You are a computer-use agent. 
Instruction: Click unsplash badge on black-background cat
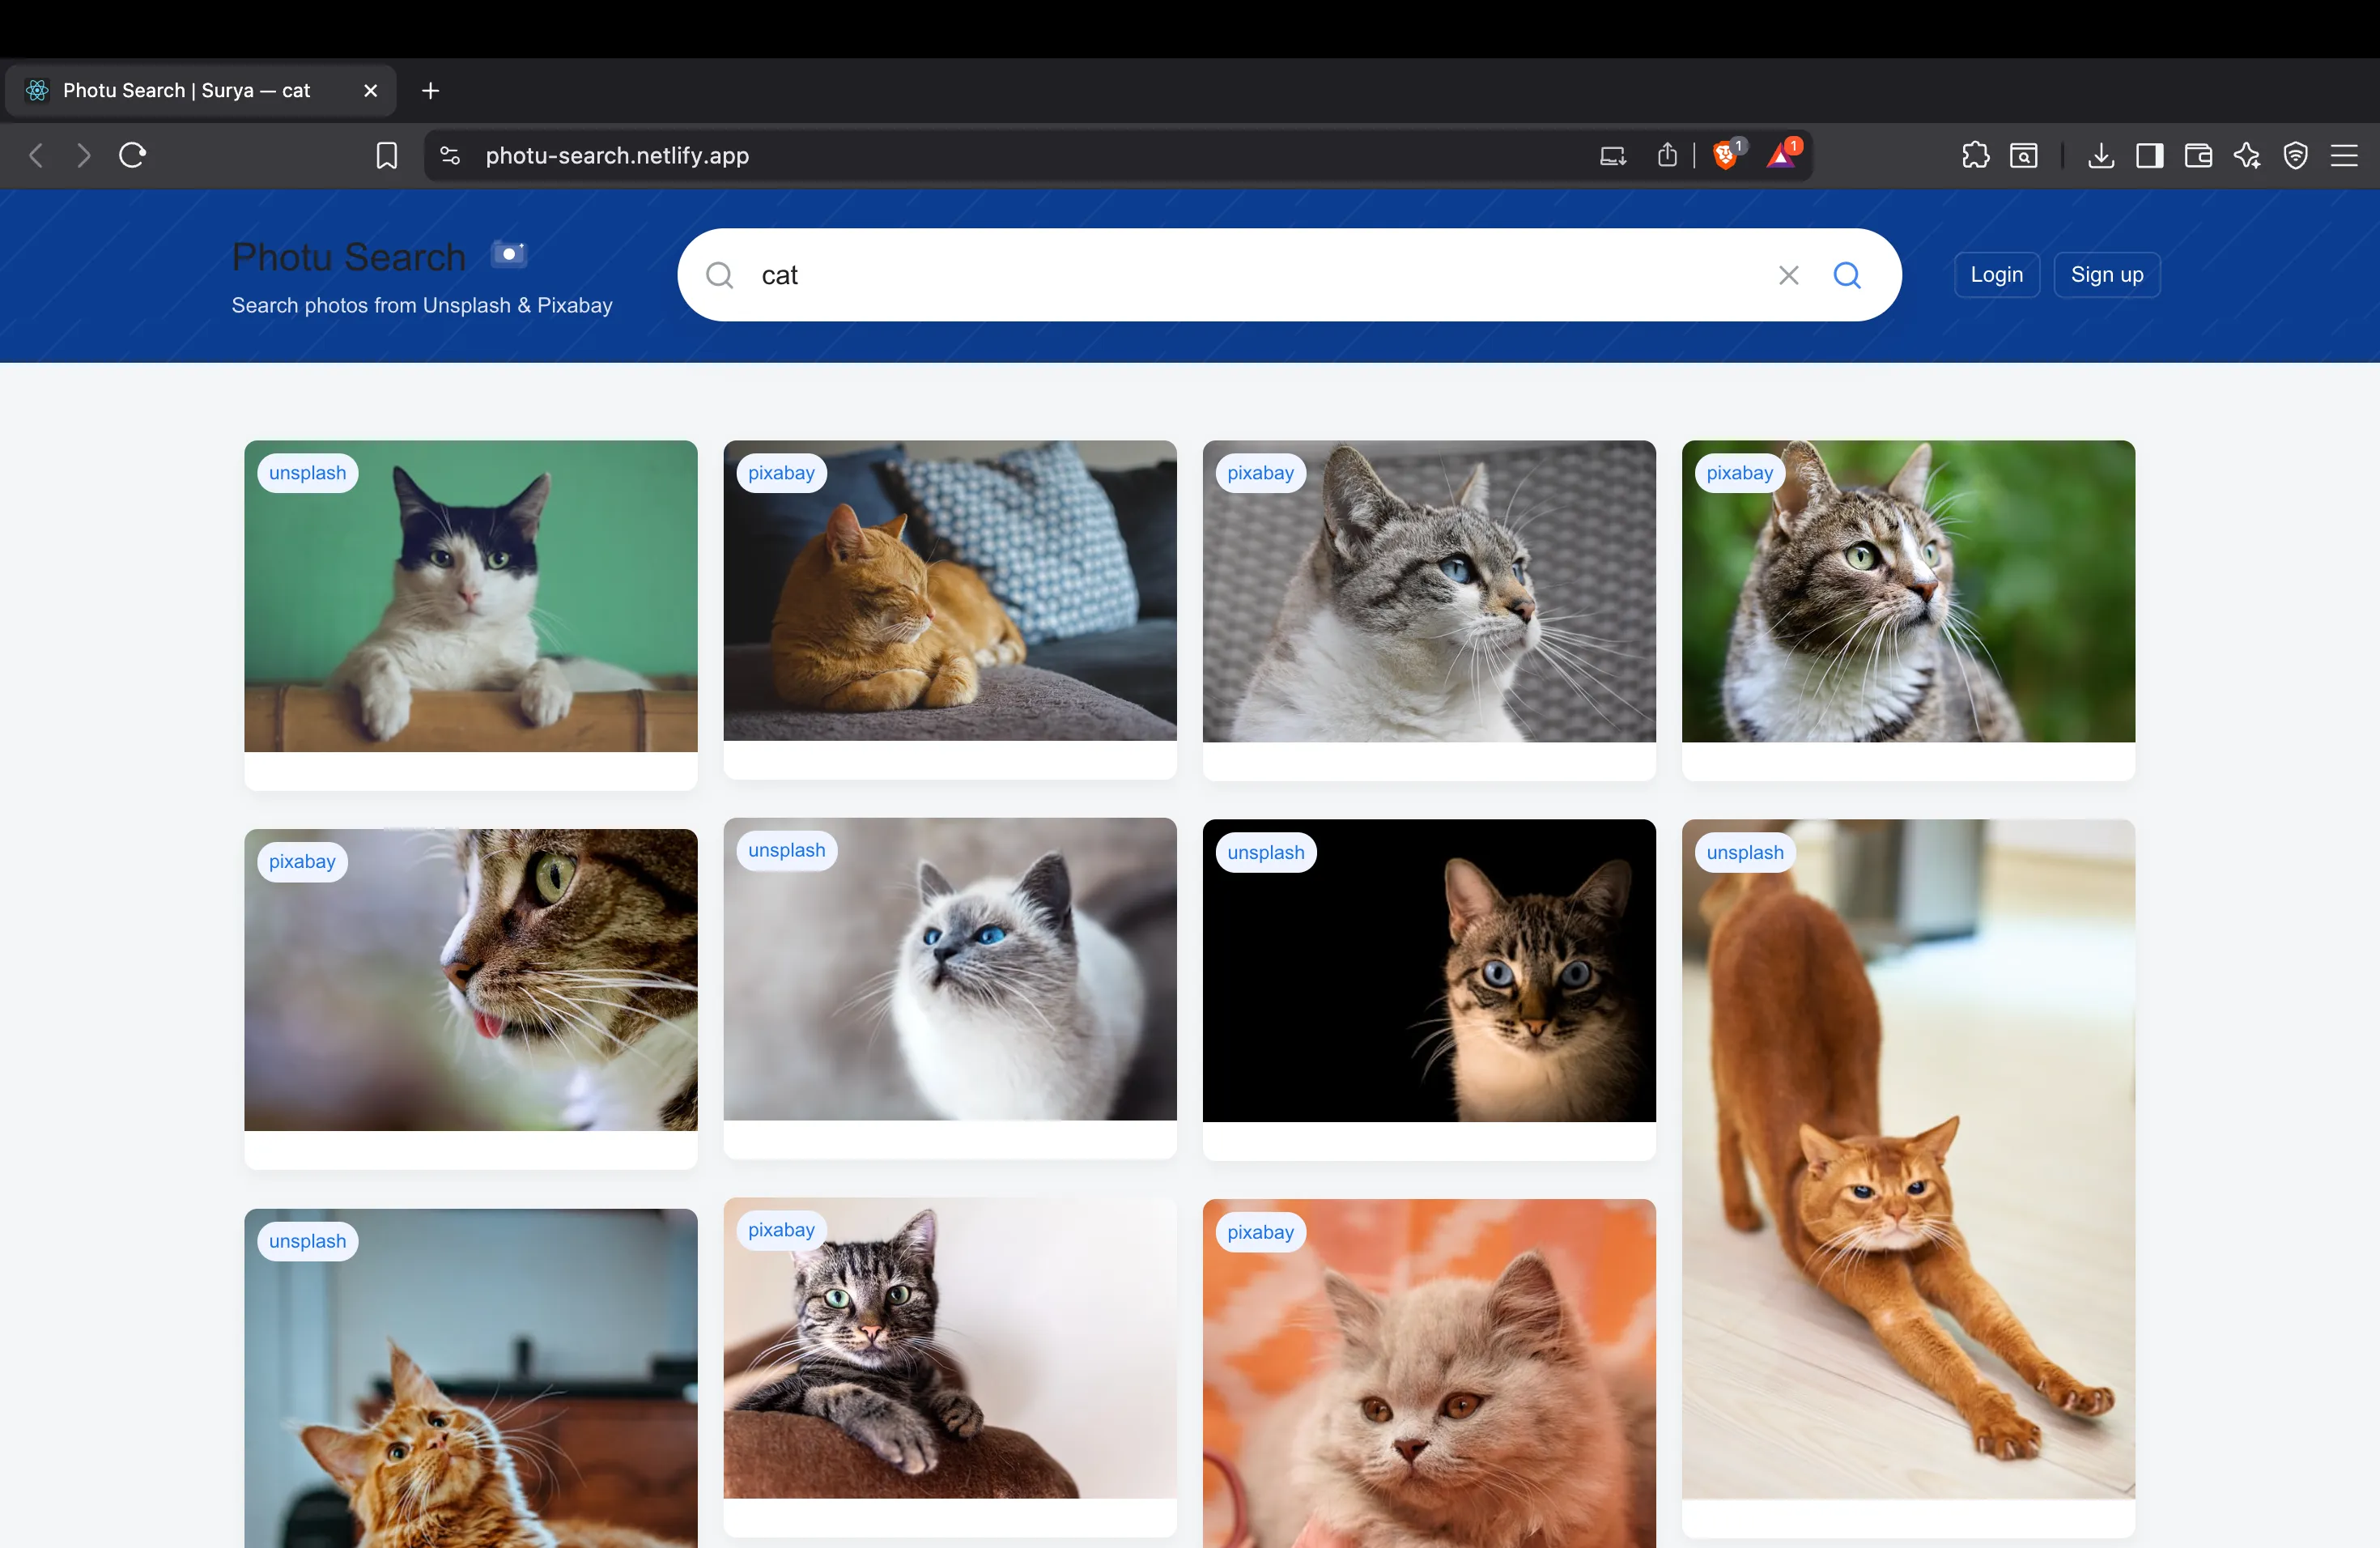click(x=1265, y=853)
